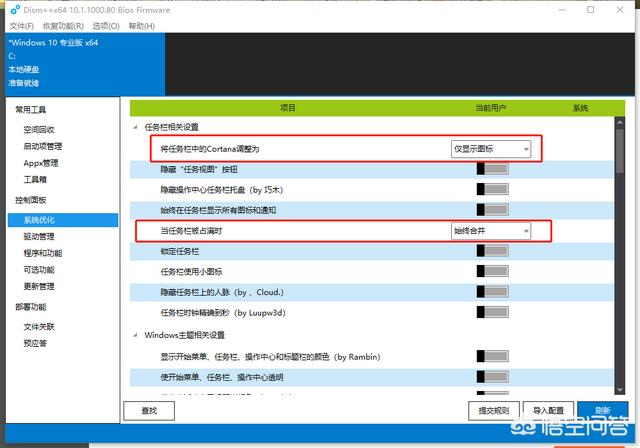Viewport: 640px width, 448px height.
Task: Open the 恢复功能(R) menu
Action: coord(63,26)
